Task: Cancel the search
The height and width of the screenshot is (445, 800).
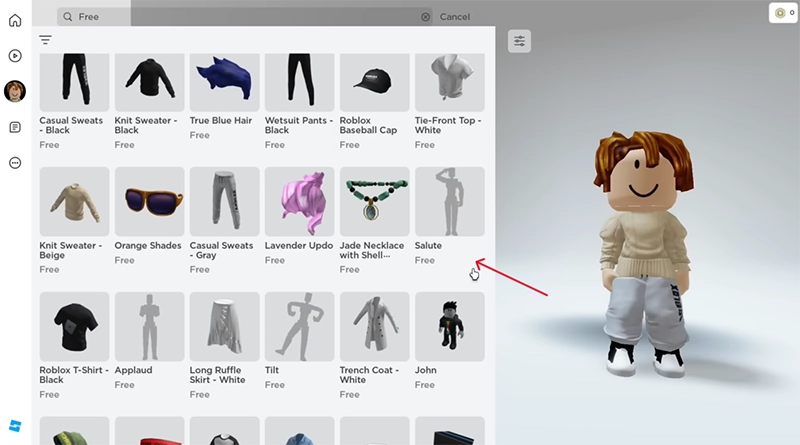Action: 455,17
